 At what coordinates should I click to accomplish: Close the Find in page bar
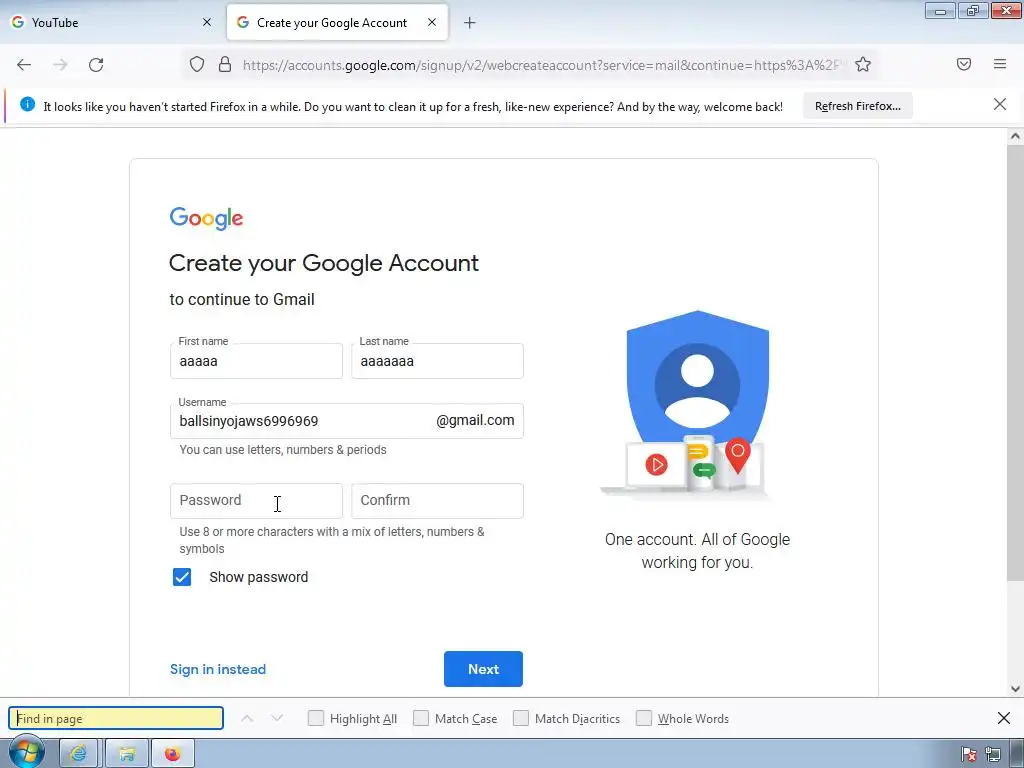(x=1004, y=718)
